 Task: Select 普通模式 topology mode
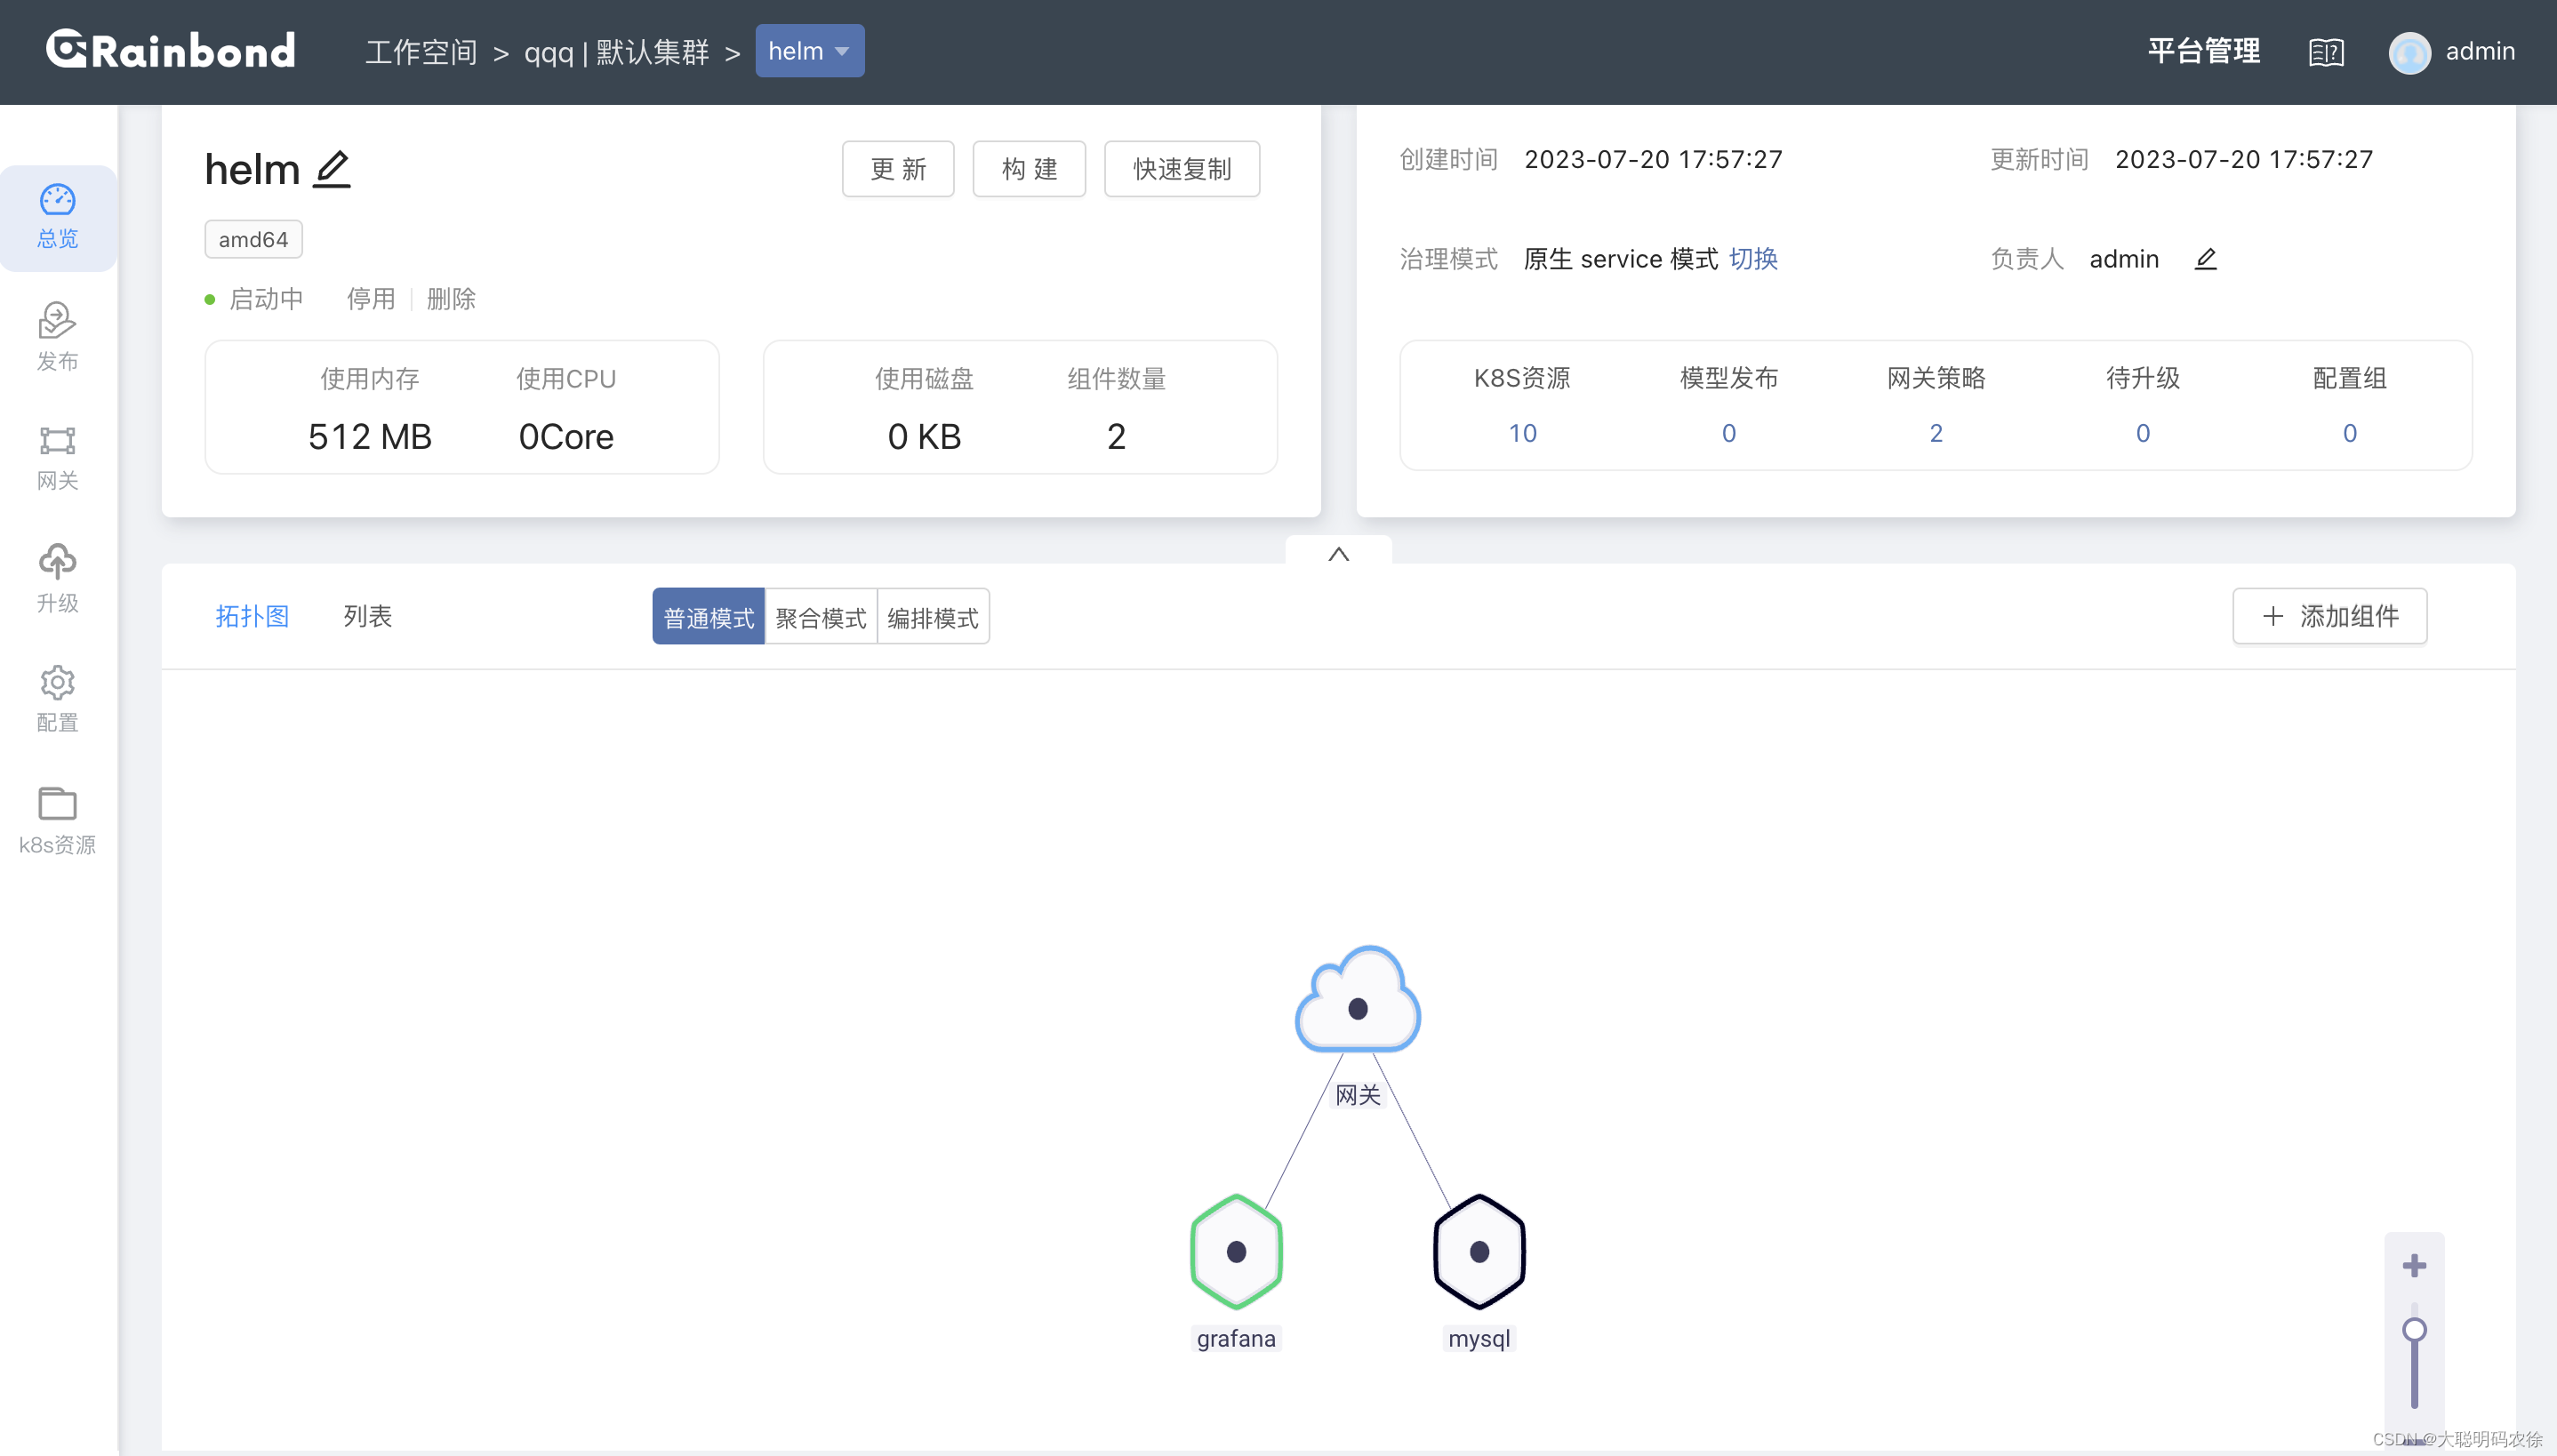708,617
